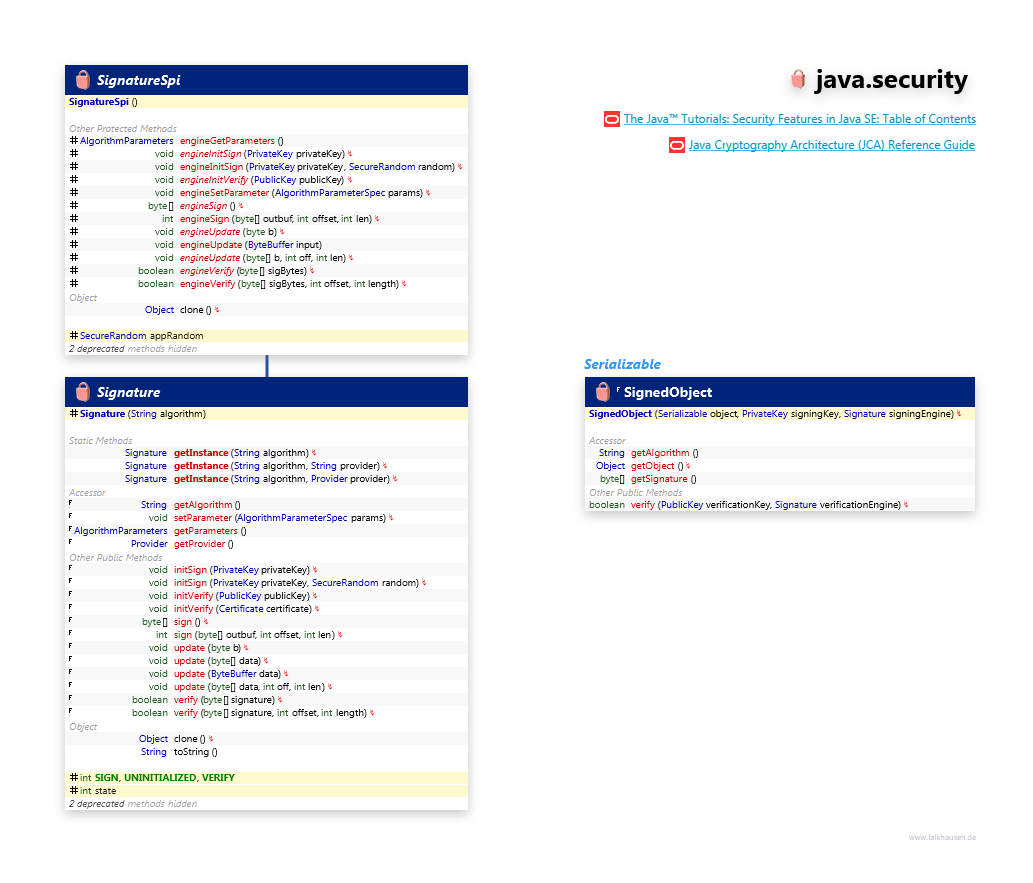Click the SignatureSpi class lock icon
This screenshot has height=883, width=1033.
pyautogui.click(x=82, y=80)
